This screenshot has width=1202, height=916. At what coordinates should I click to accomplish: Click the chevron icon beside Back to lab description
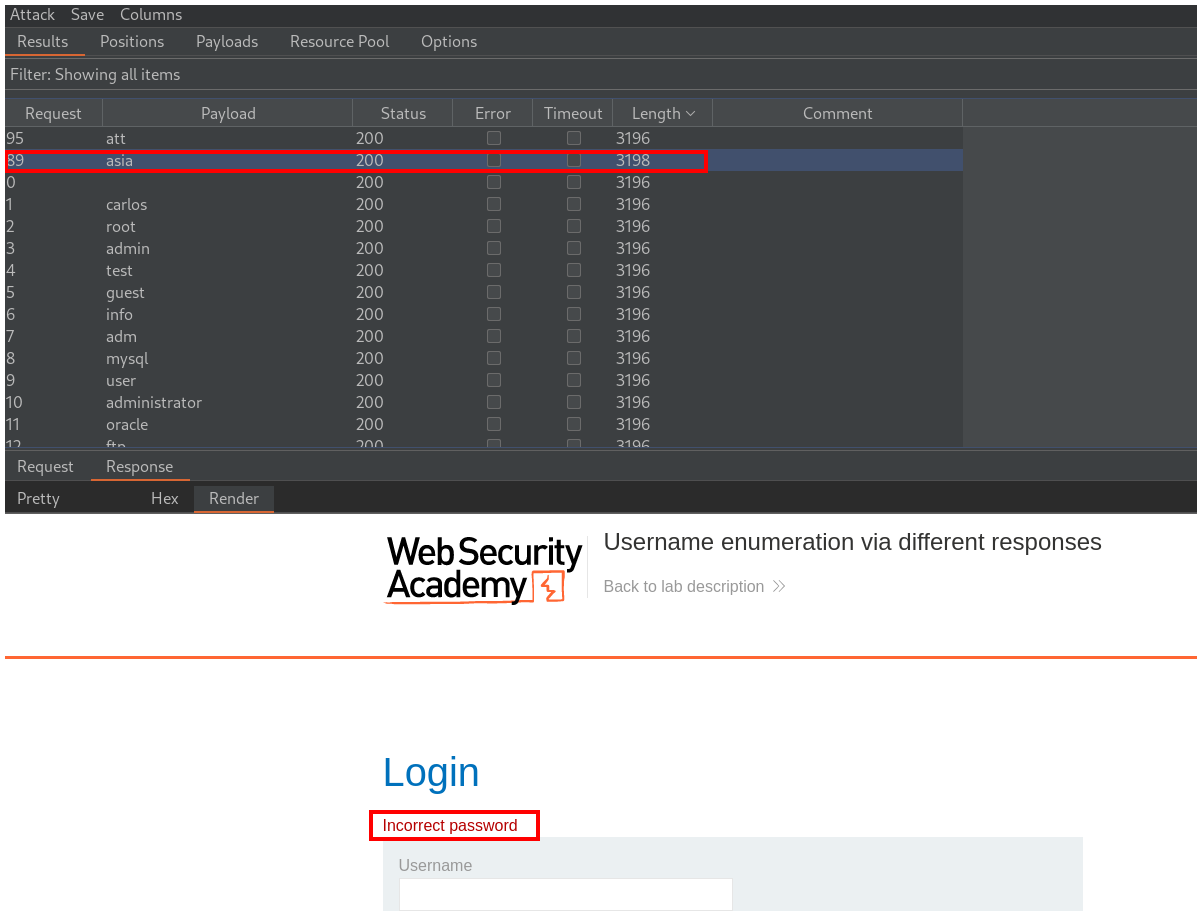[x=779, y=587]
